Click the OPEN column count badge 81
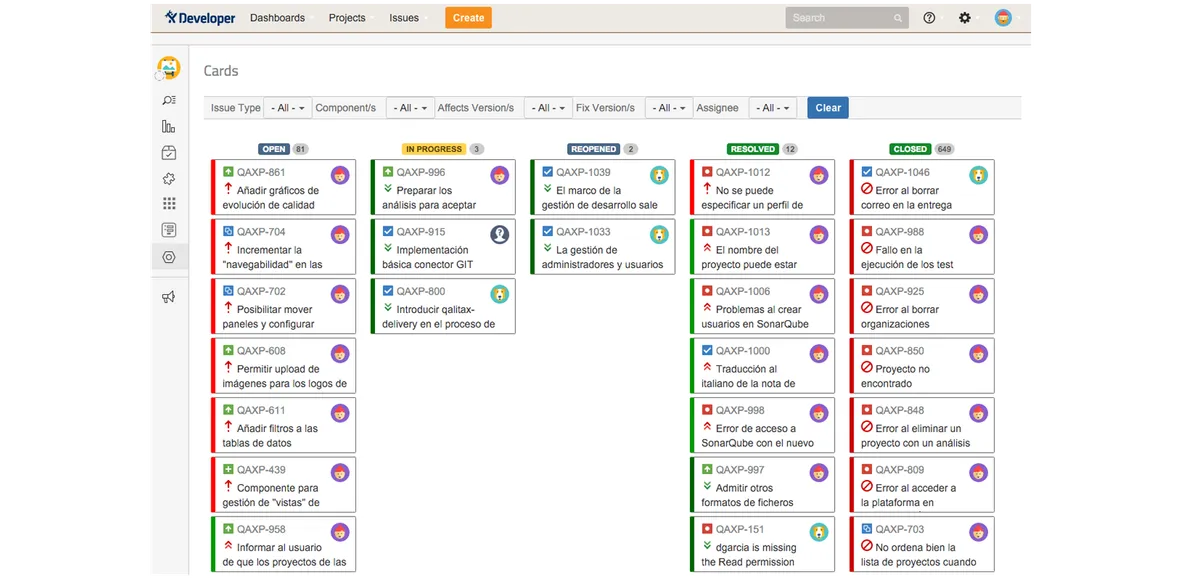This screenshot has height=587, width=1200. (x=301, y=149)
